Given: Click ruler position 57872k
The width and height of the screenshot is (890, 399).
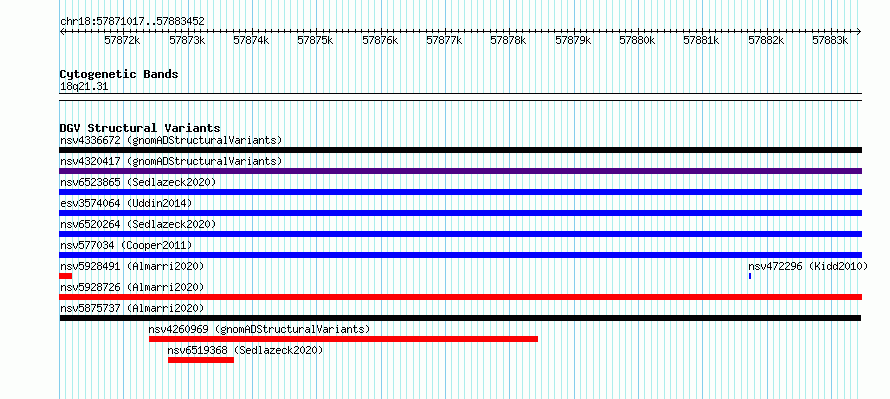Looking at the screenshot, I should point(123,40).
